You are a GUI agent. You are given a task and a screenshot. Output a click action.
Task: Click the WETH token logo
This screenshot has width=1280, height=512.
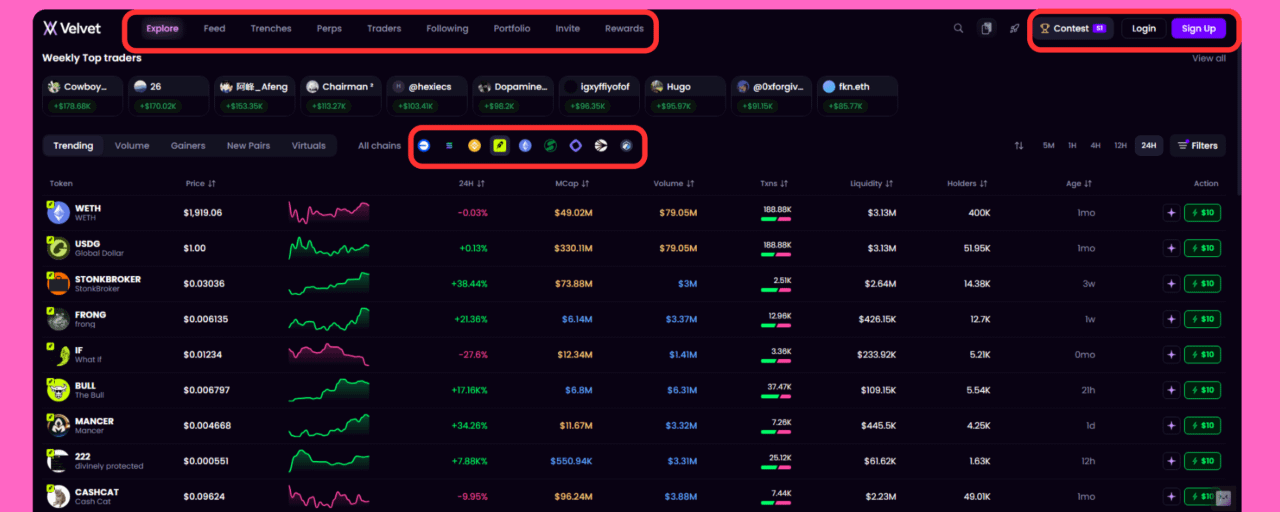coord(58,212)
